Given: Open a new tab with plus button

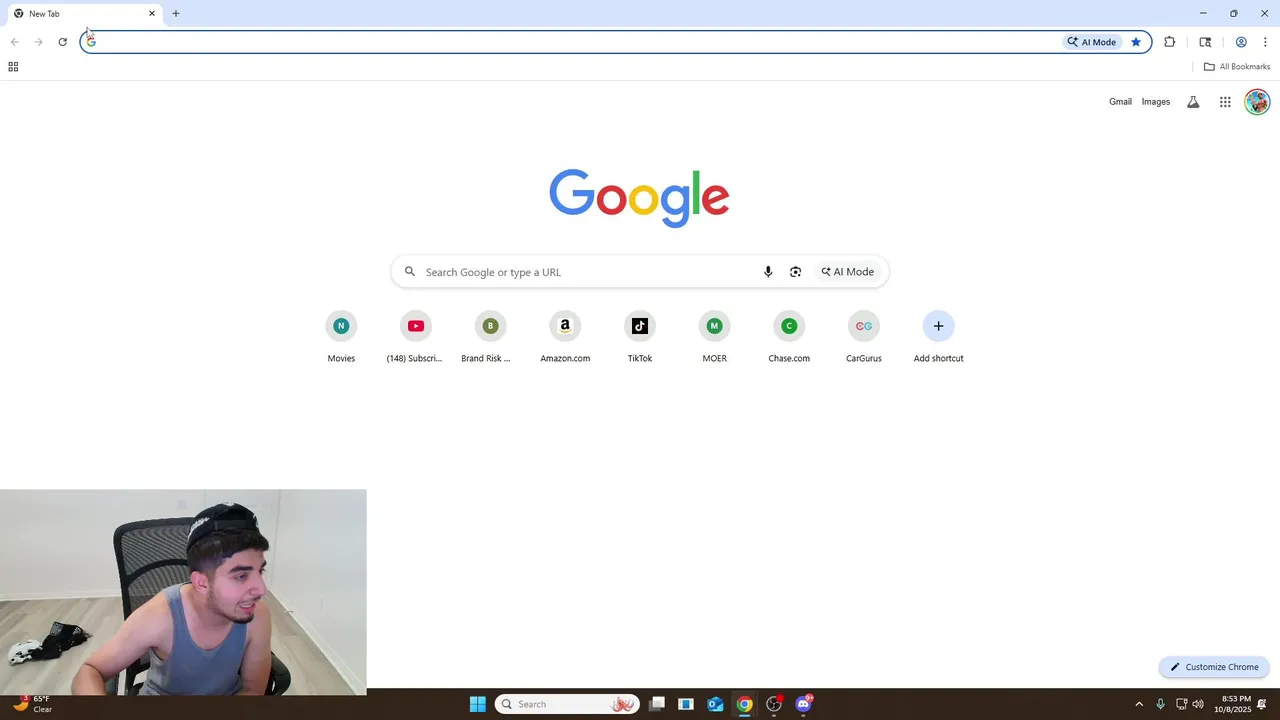Looking at the screenshot, I should pos(176,14).
